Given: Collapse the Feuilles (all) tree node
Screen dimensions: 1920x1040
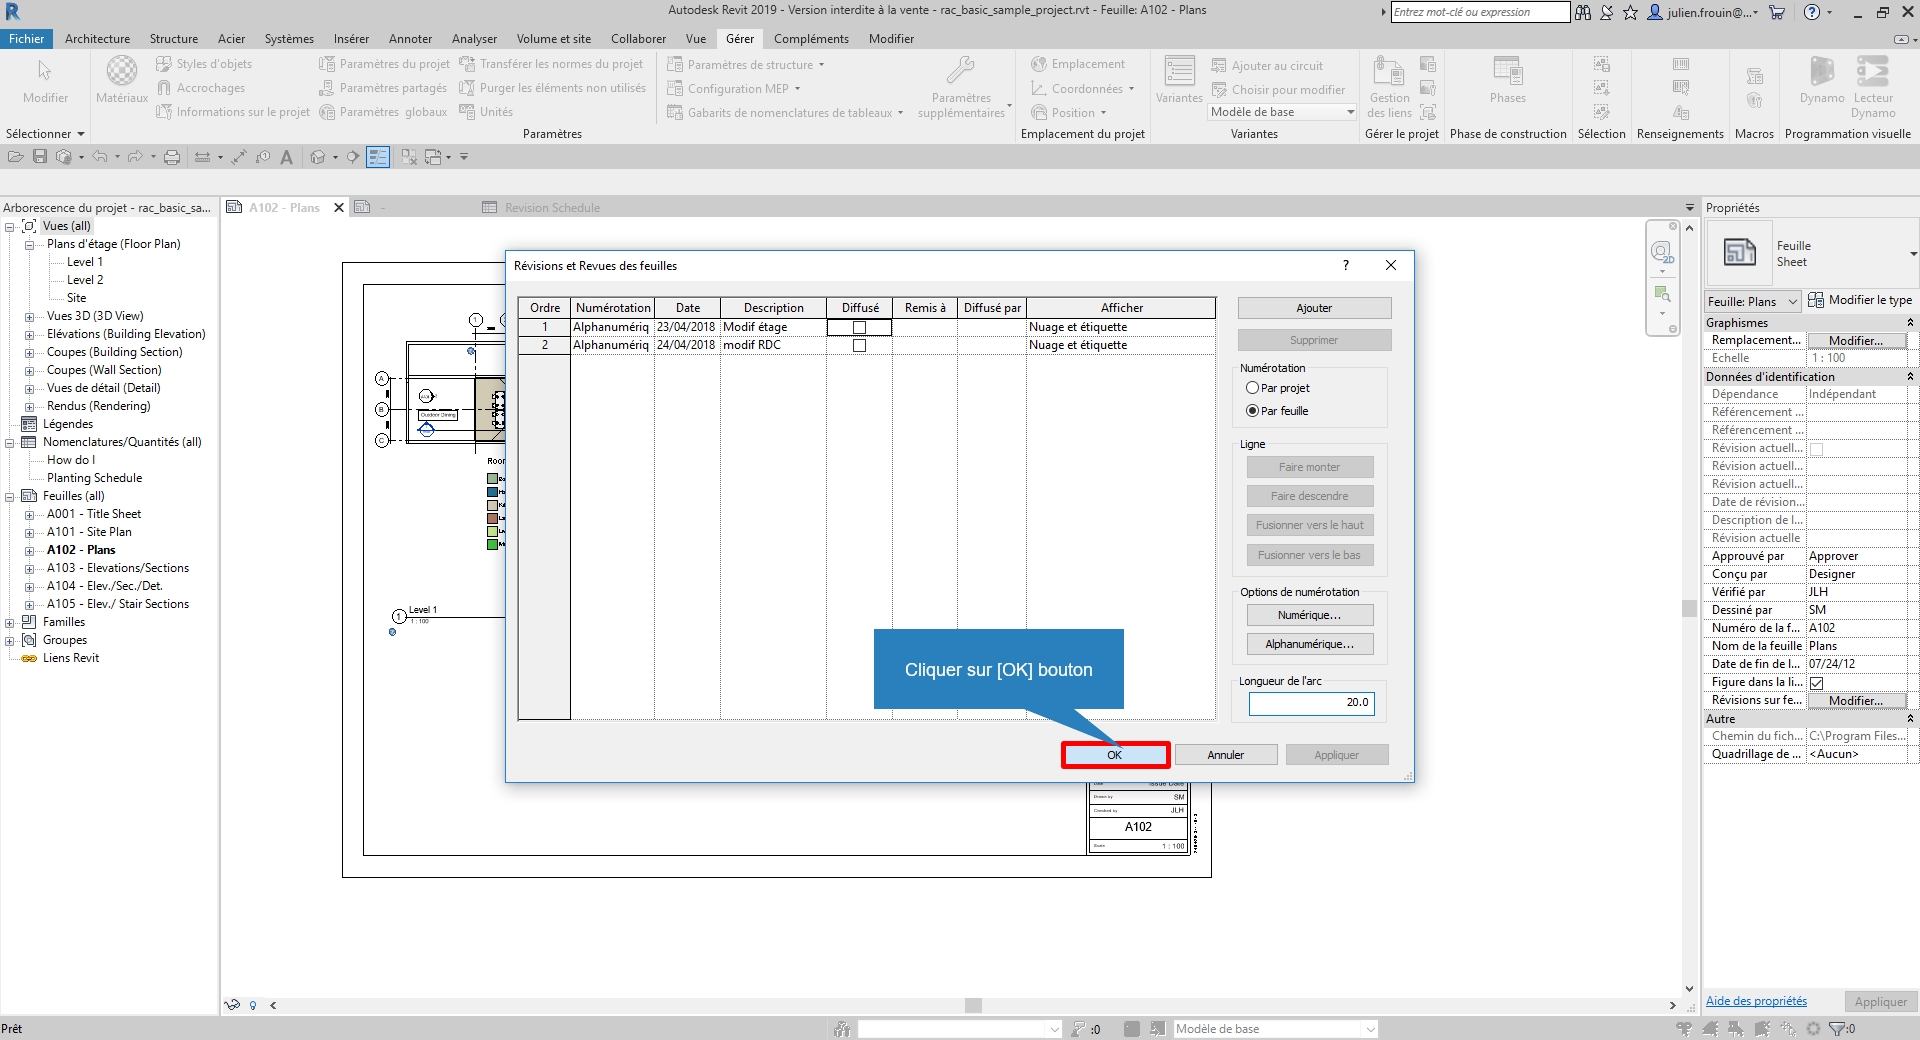Looking at the screenshot, I should [x=10, y=496].
